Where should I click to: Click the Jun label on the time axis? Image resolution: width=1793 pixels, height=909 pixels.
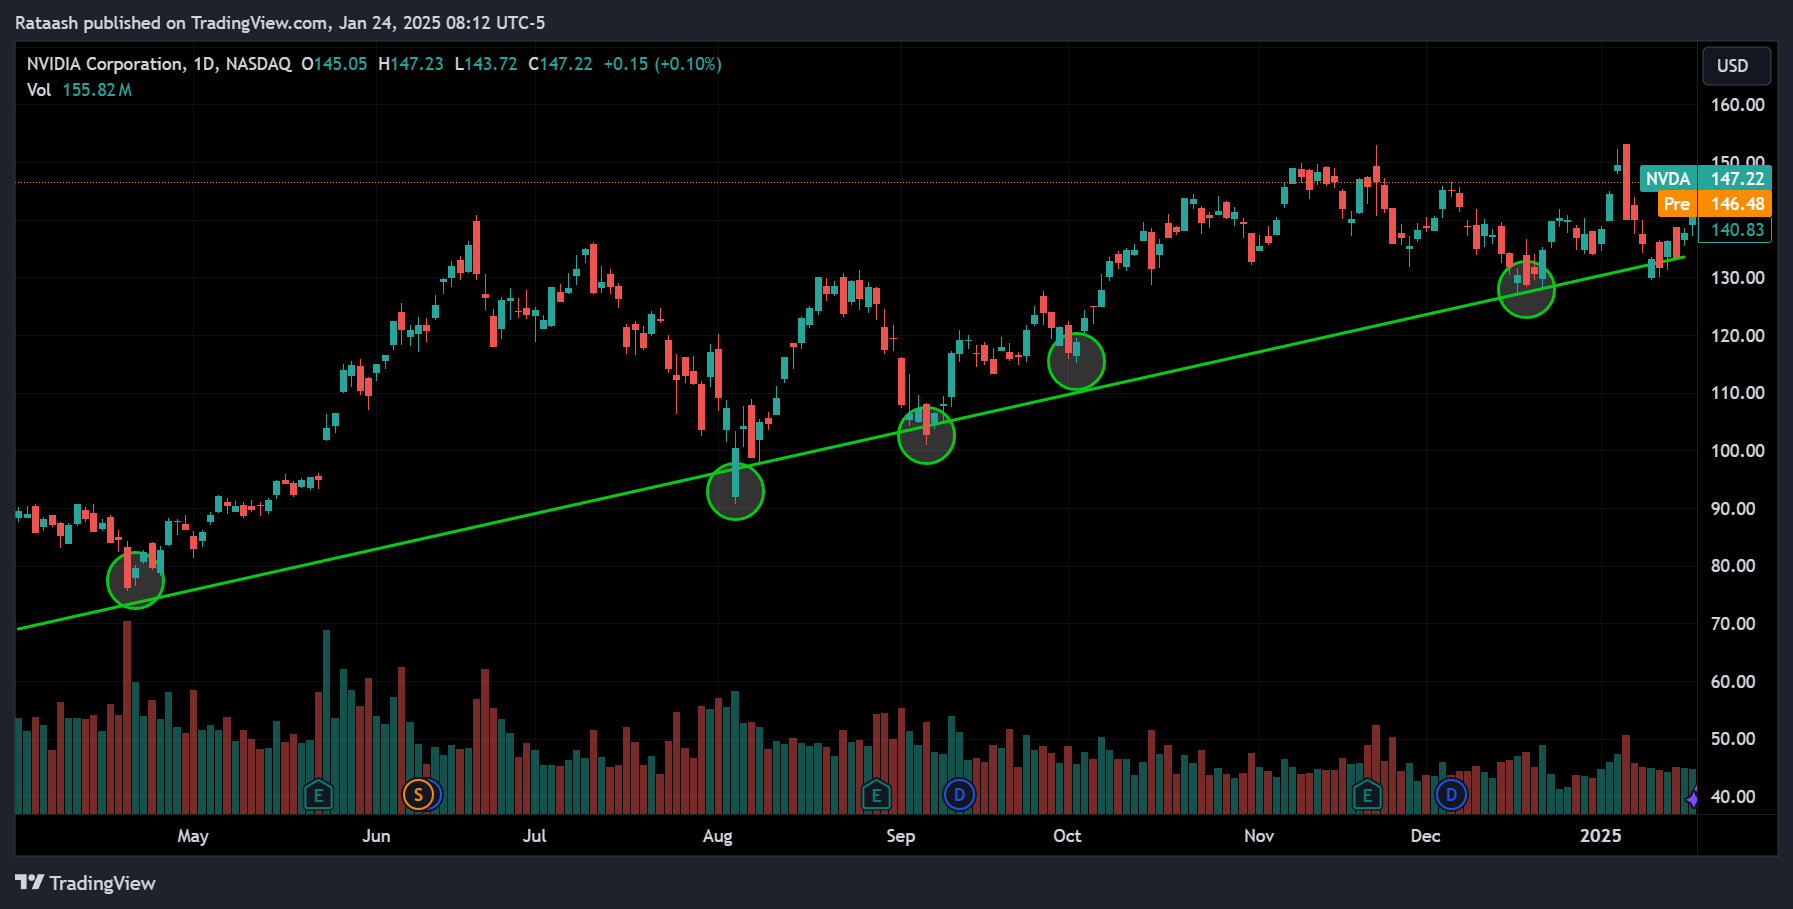click(x=376, y=836)
